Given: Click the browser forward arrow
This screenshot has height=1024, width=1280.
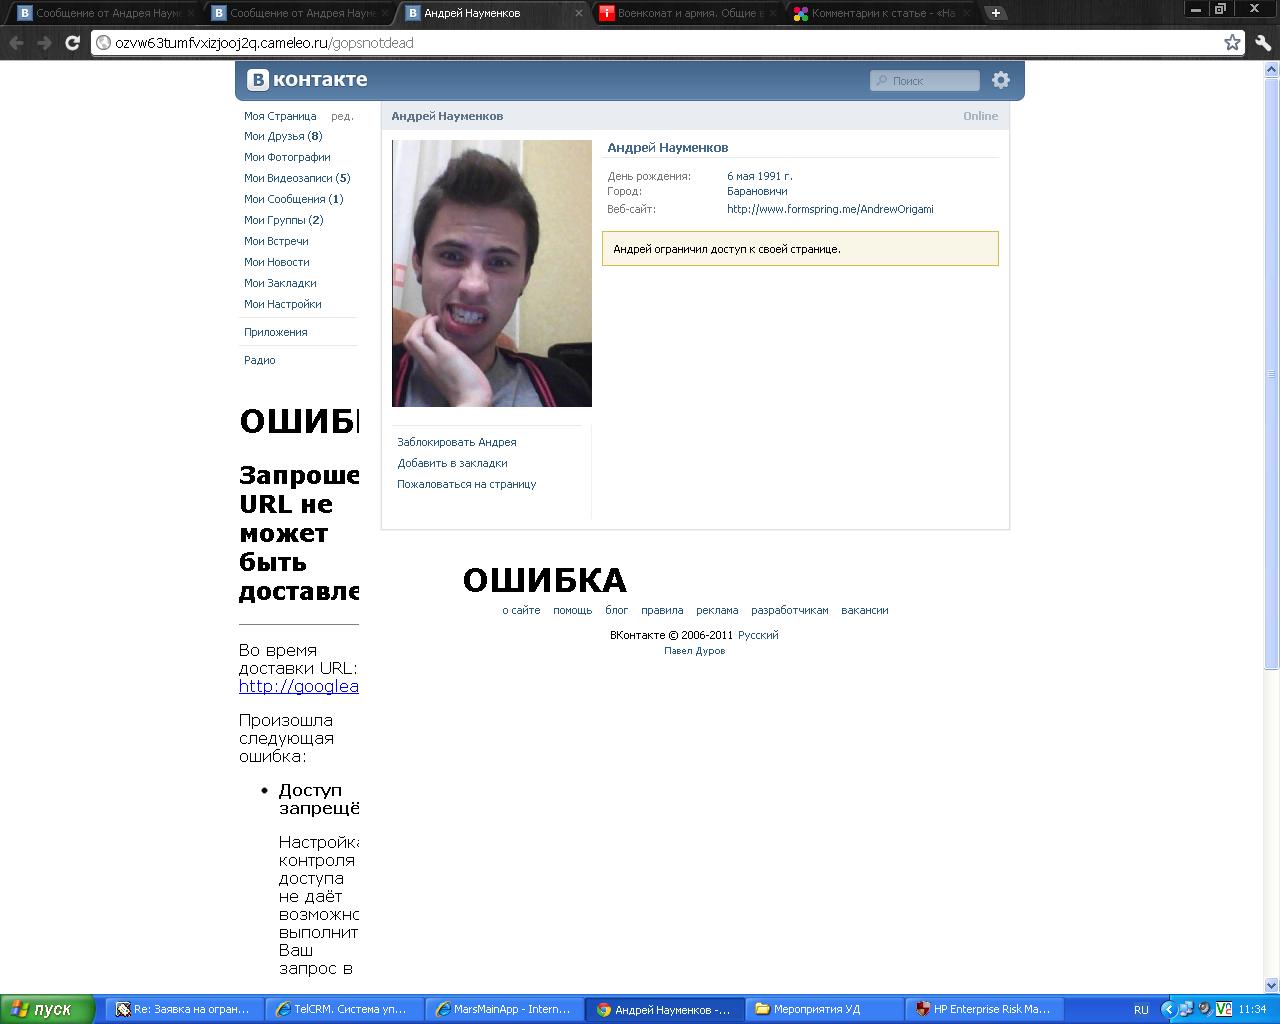Looking at the screenshot, I should [x=44, y=43].
